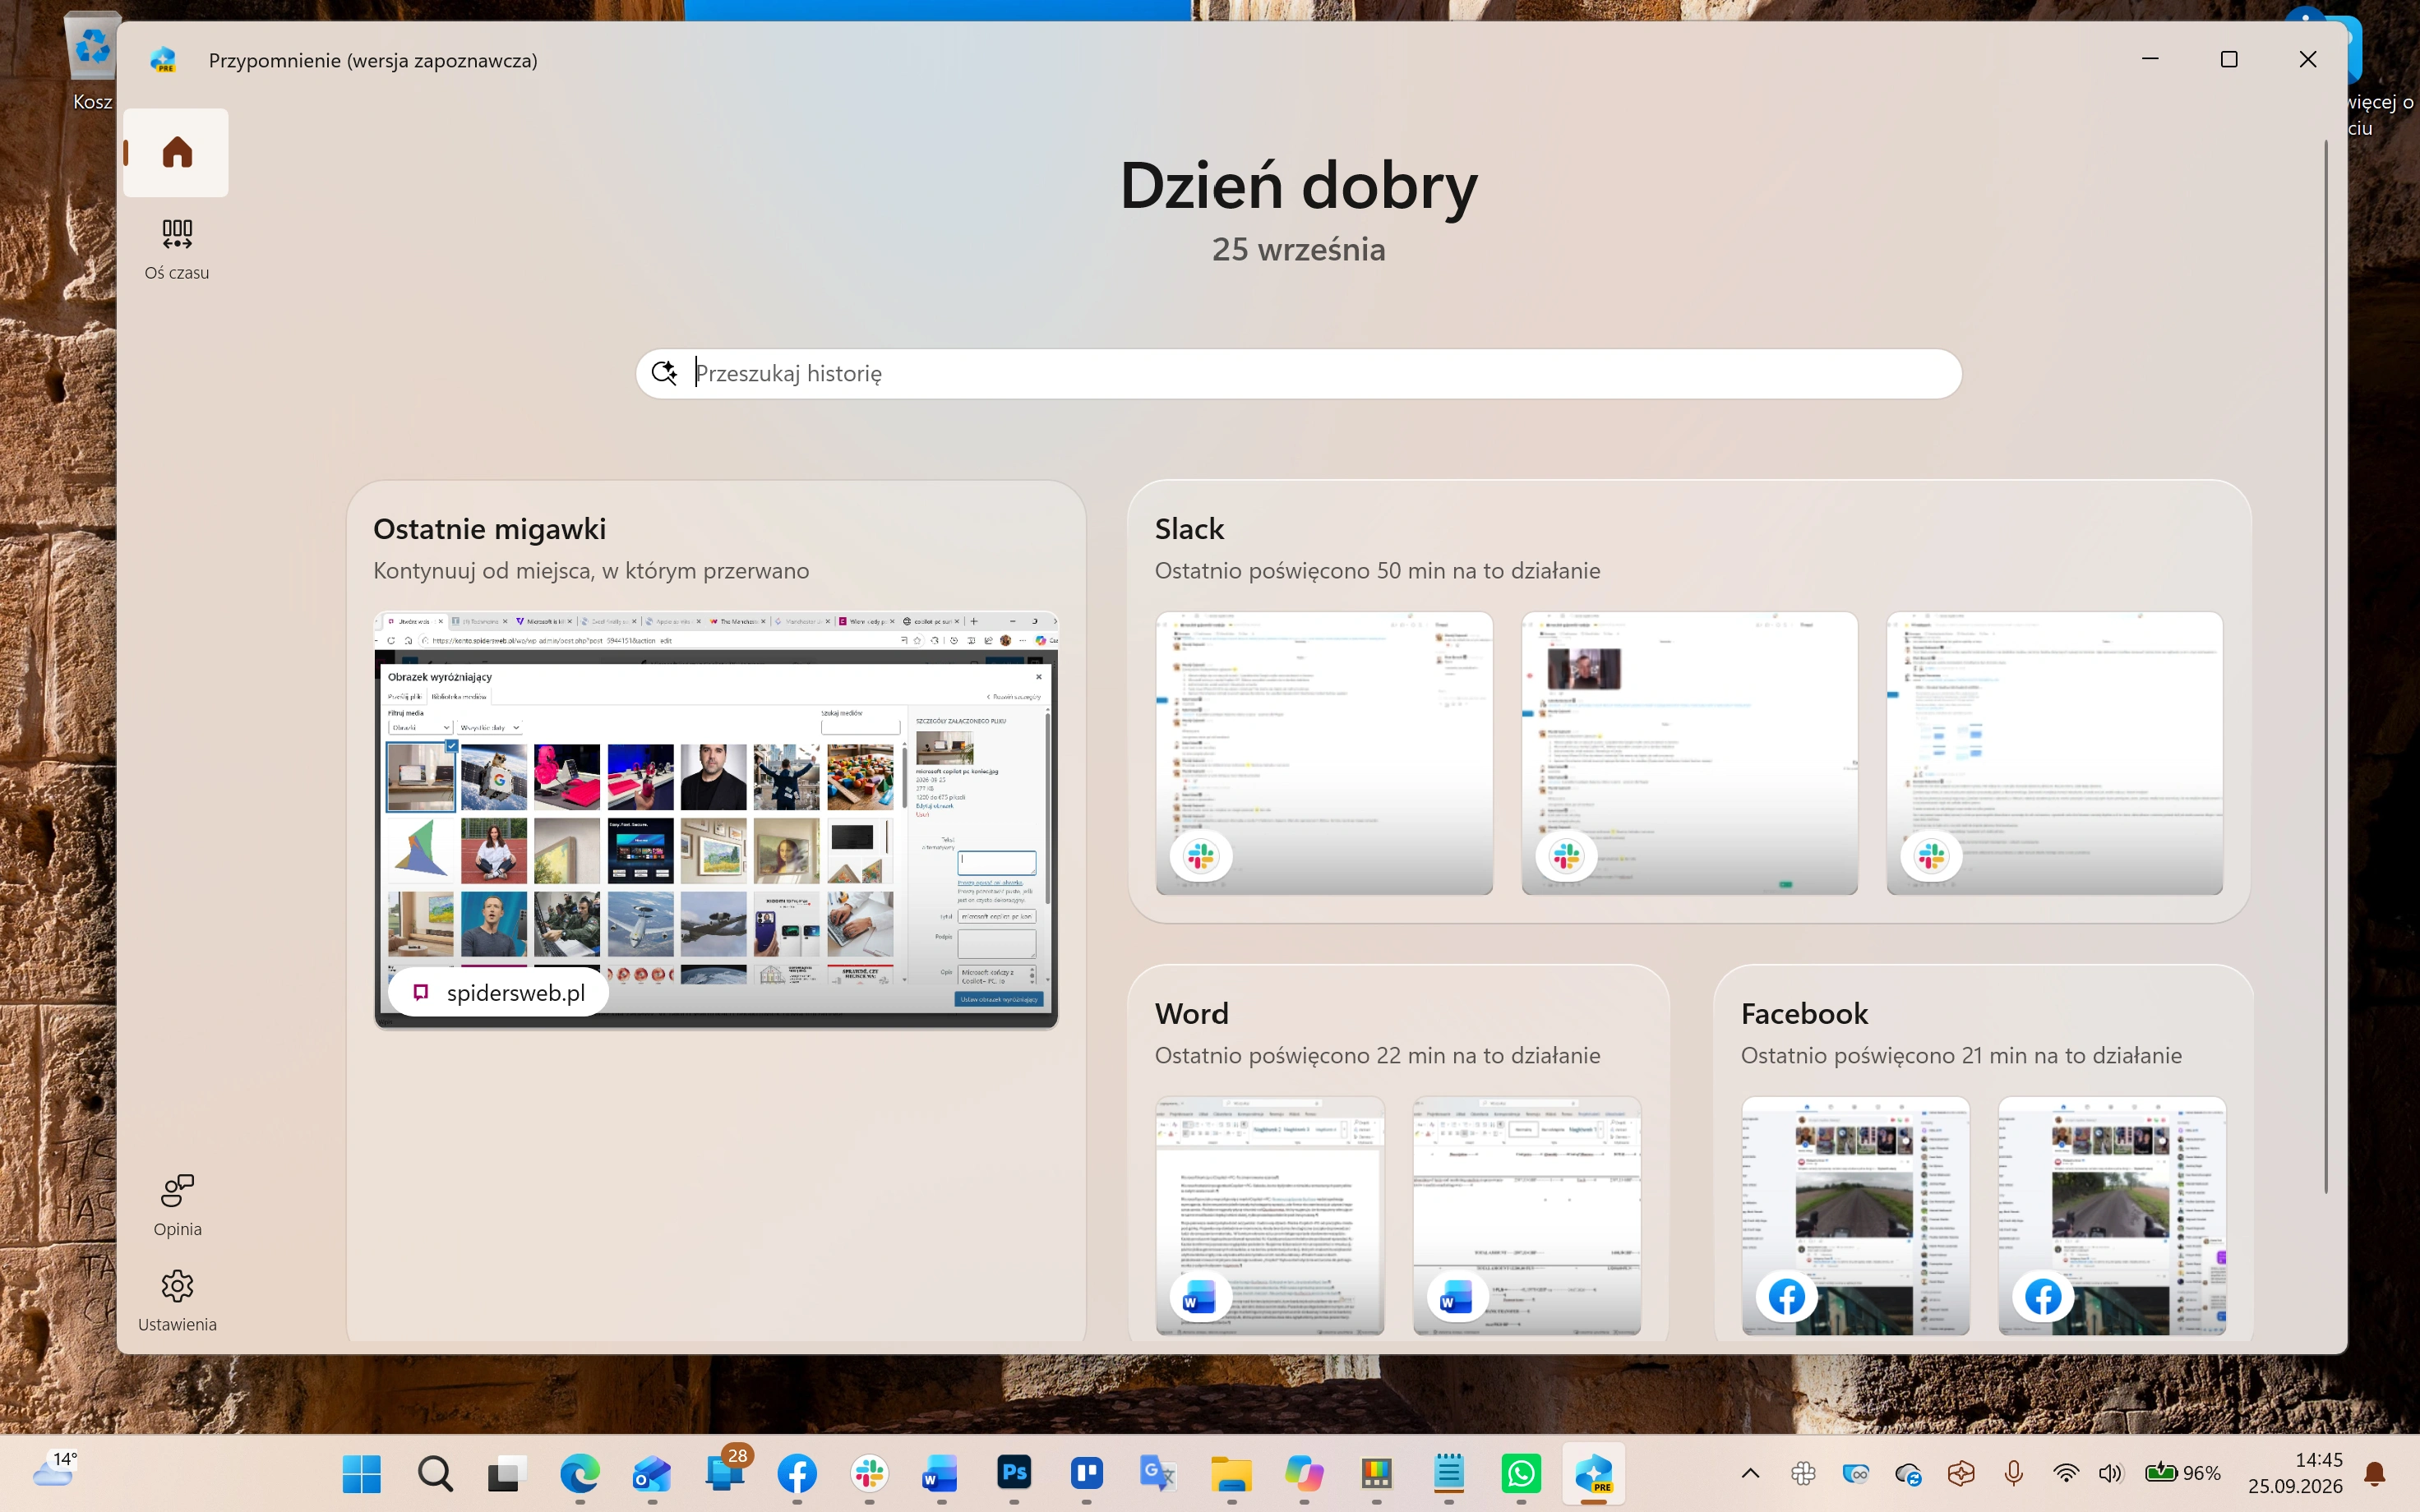Open the first Slack snapshot thumbnail
The width and height of the screenshot is (2420, 1512).
(x=1324, y=753)
